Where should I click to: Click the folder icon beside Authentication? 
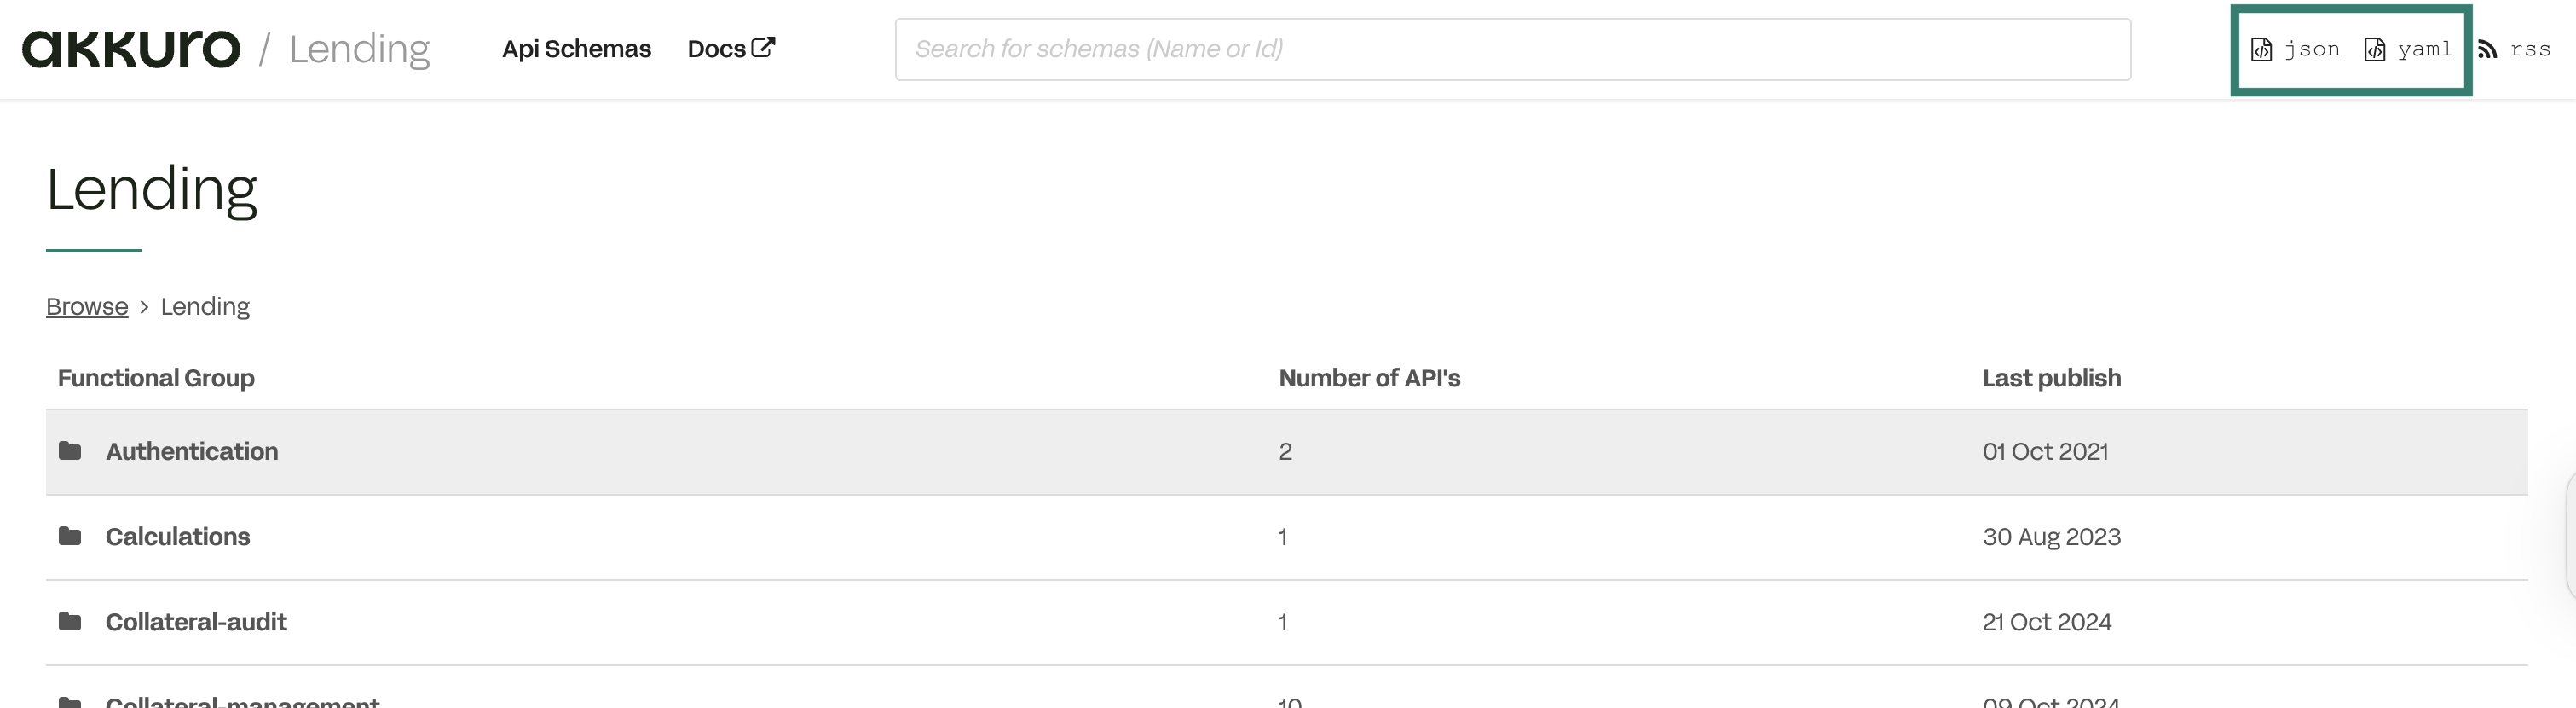(70, 451)
